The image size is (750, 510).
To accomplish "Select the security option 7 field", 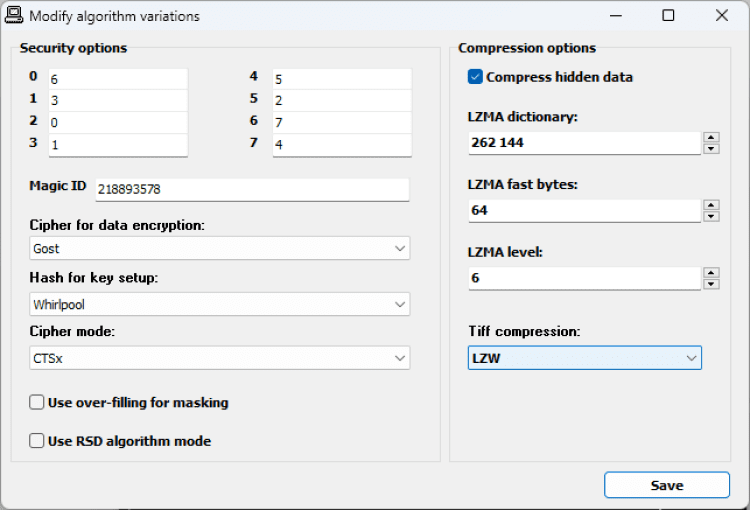I will pyautogui.click(x=340, y=145).
